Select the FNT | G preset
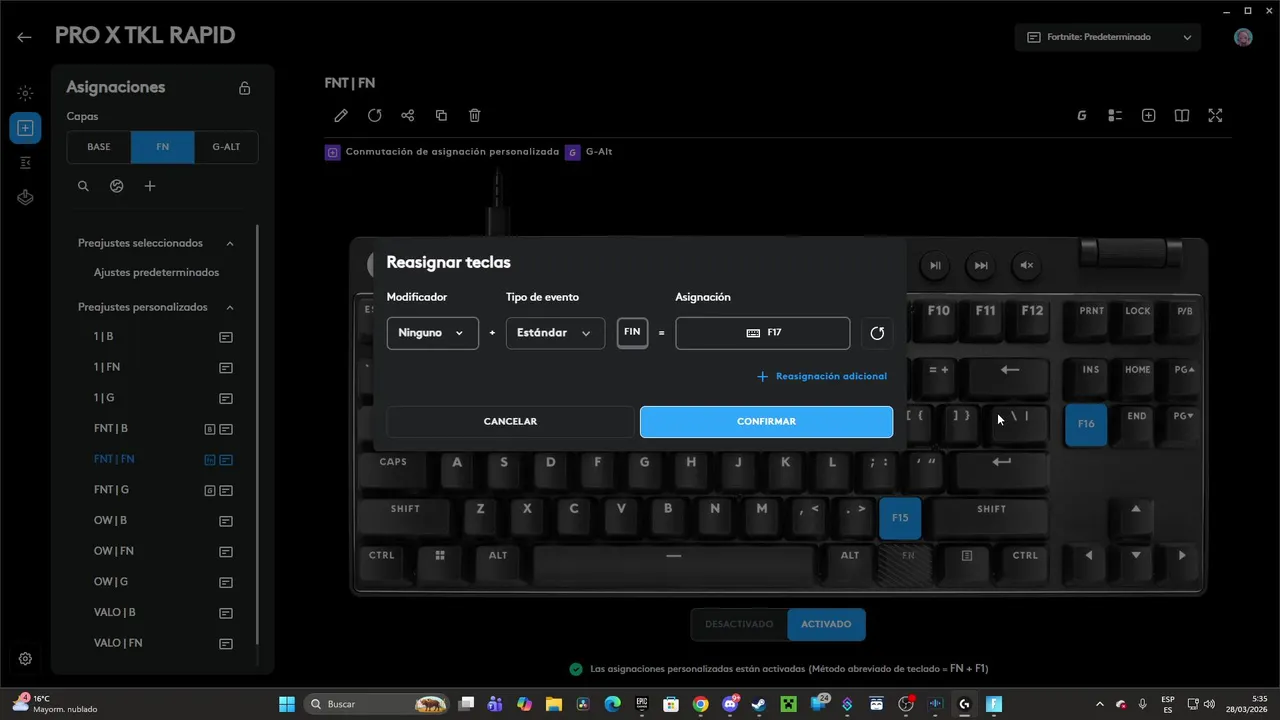Screen dimensions: 1280x720 point(111,490)
